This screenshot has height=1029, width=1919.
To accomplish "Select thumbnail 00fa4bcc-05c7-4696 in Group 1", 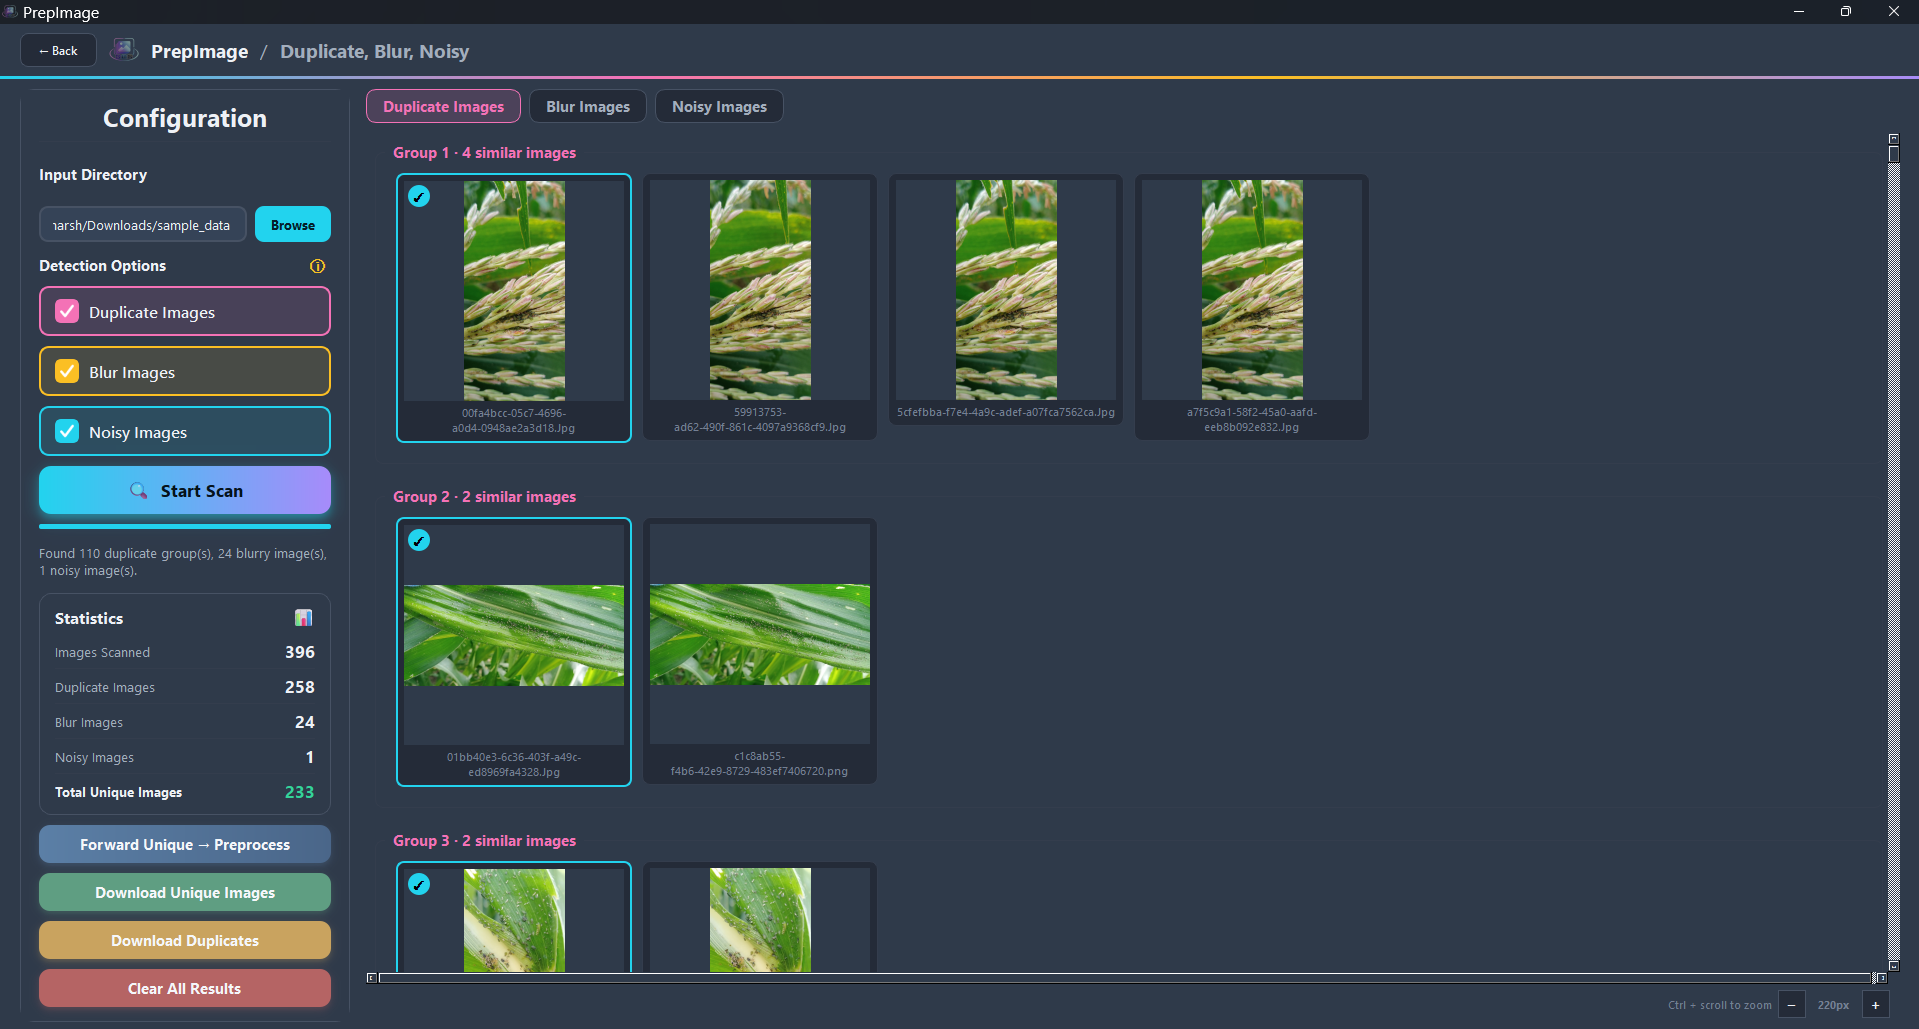I will click(514, 308).
